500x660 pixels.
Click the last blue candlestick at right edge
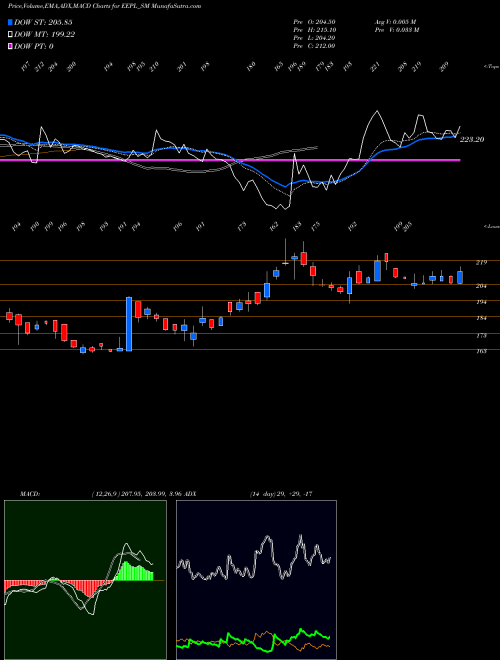click(x=460, y=276)
